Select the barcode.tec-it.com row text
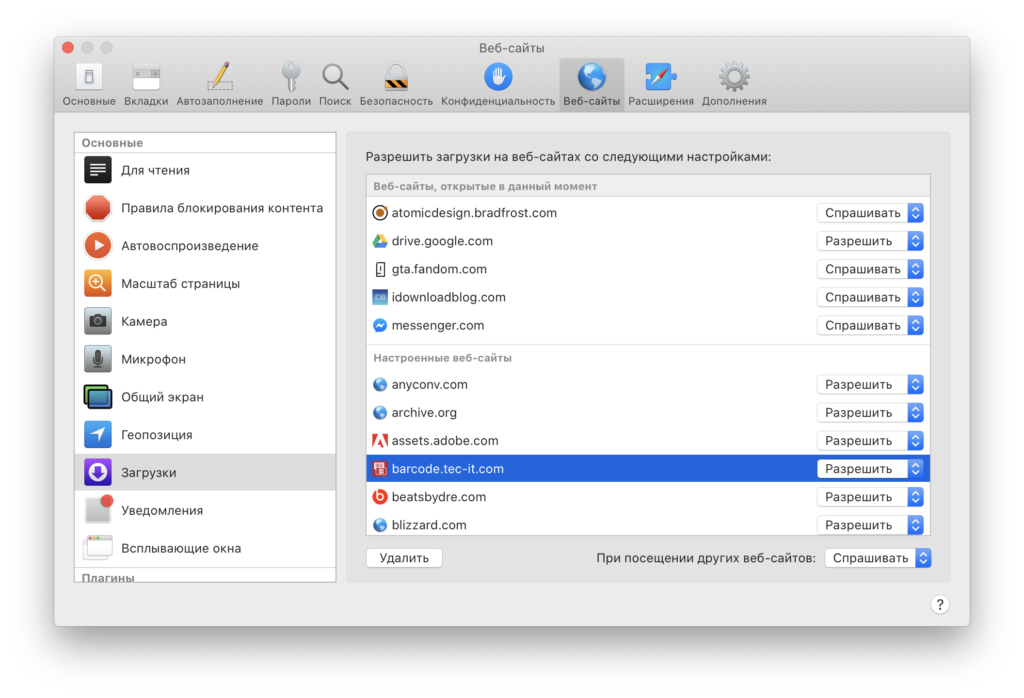The height and width of the screenshot is (698, 1024). click(447, 469)
